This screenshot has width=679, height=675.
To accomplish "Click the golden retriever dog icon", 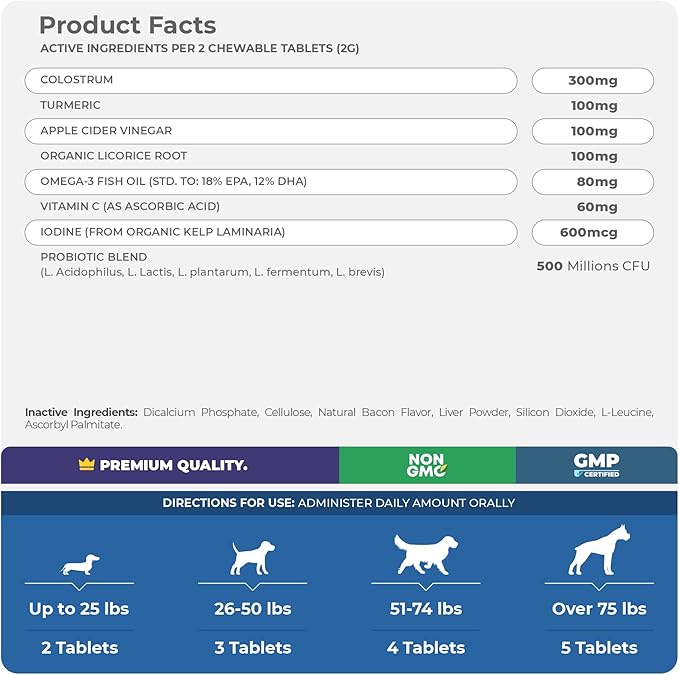I will coord(425,554).
